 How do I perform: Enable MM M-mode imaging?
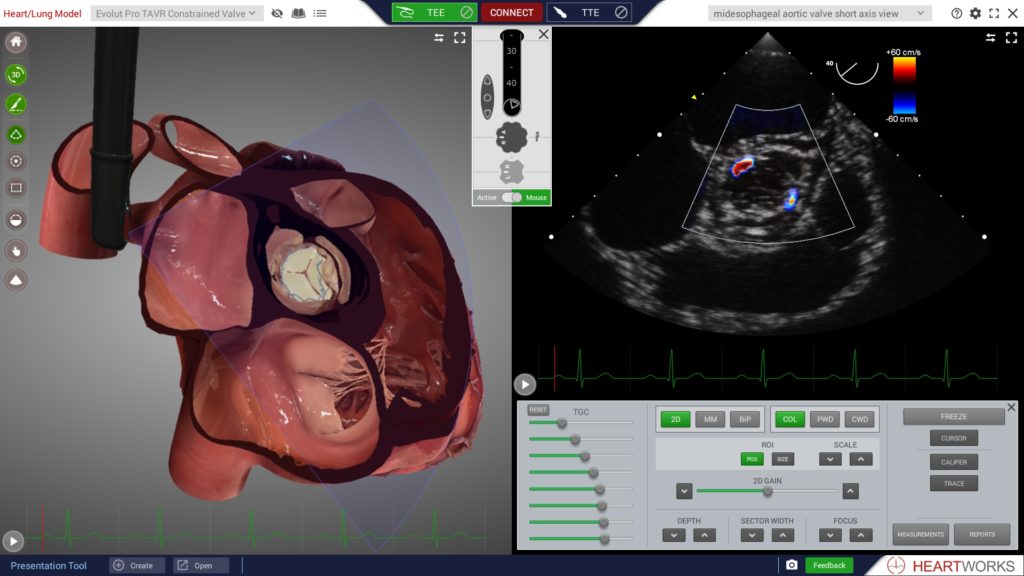tap(710, 419)
